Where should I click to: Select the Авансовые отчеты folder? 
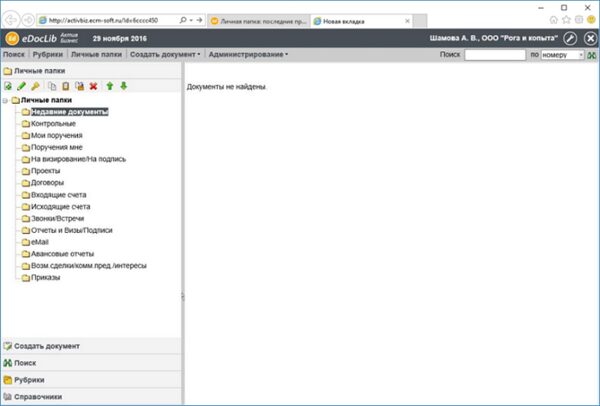click(62, 254)
